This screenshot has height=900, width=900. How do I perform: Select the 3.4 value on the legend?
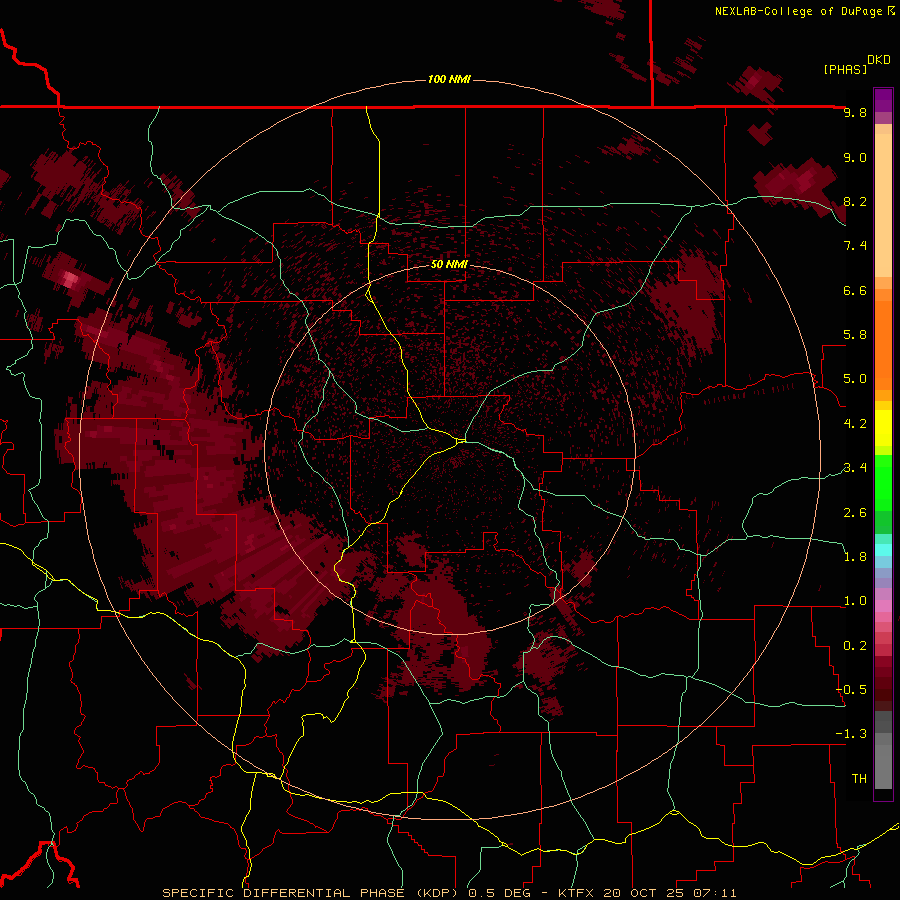[855, 468]
